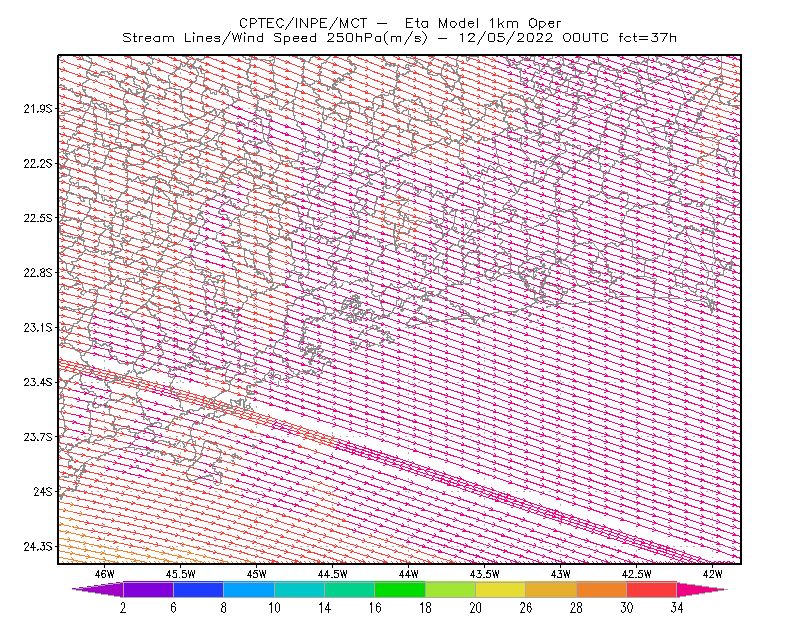Click the 24.3S latitude label
Screen dimensions: 800x618
tap(37, 546)
